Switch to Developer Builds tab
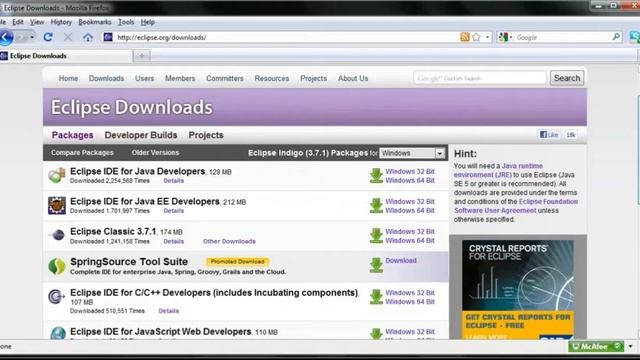The image size is (640, 360). [141, 135]
